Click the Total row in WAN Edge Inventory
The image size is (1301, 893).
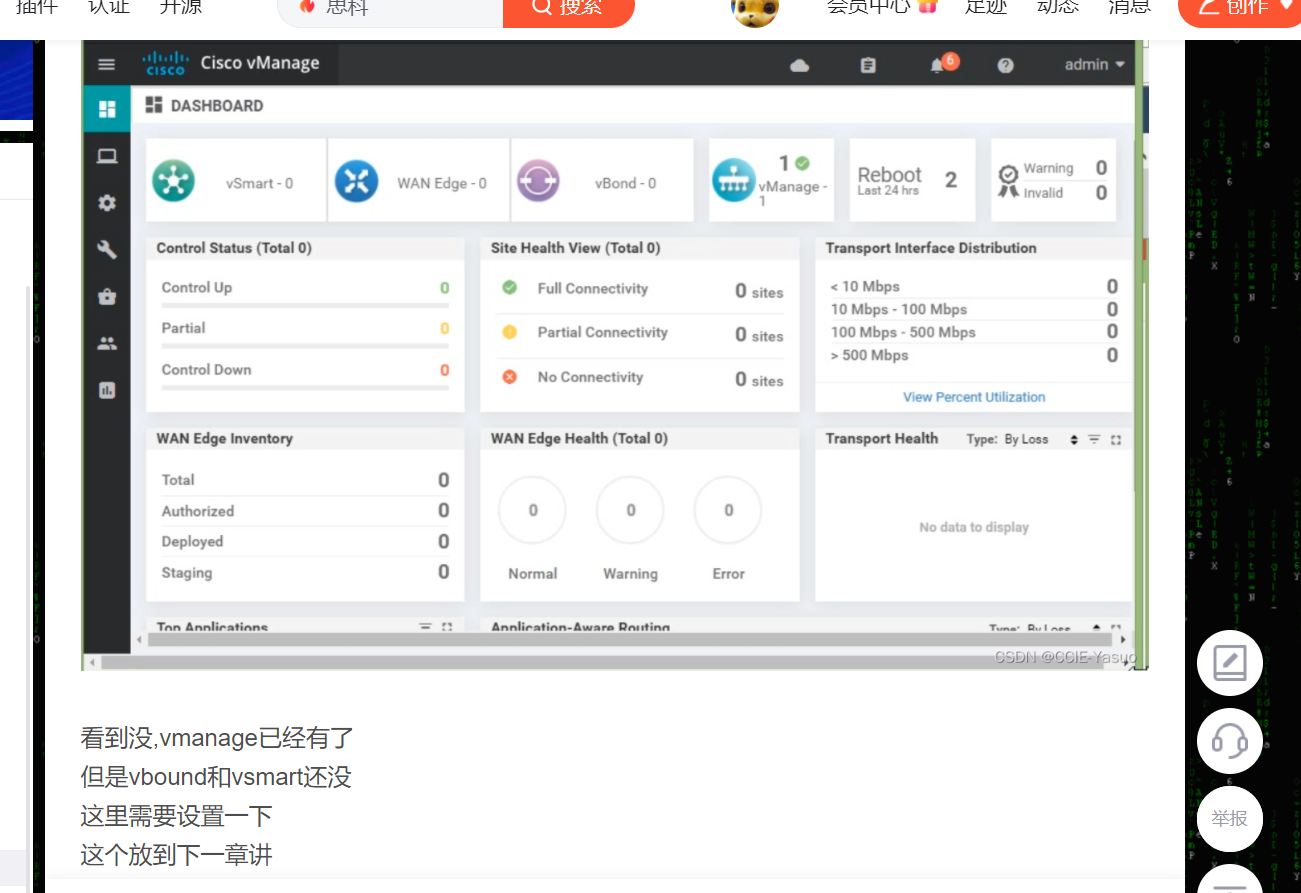(x=305, y=480)
